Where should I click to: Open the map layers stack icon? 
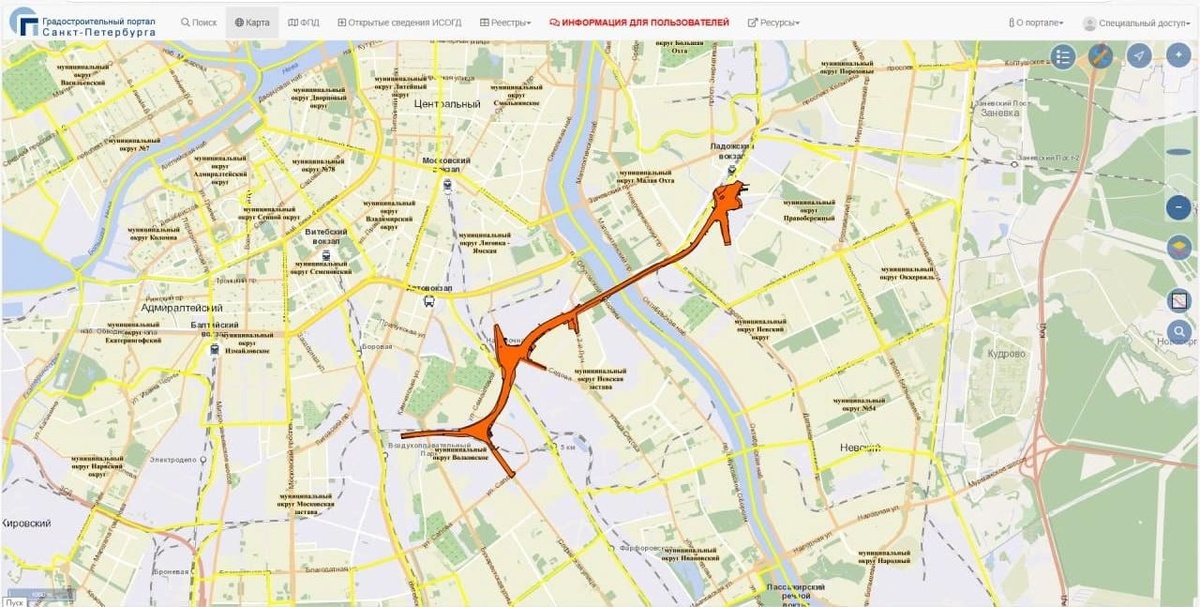tap(1179, 247)
